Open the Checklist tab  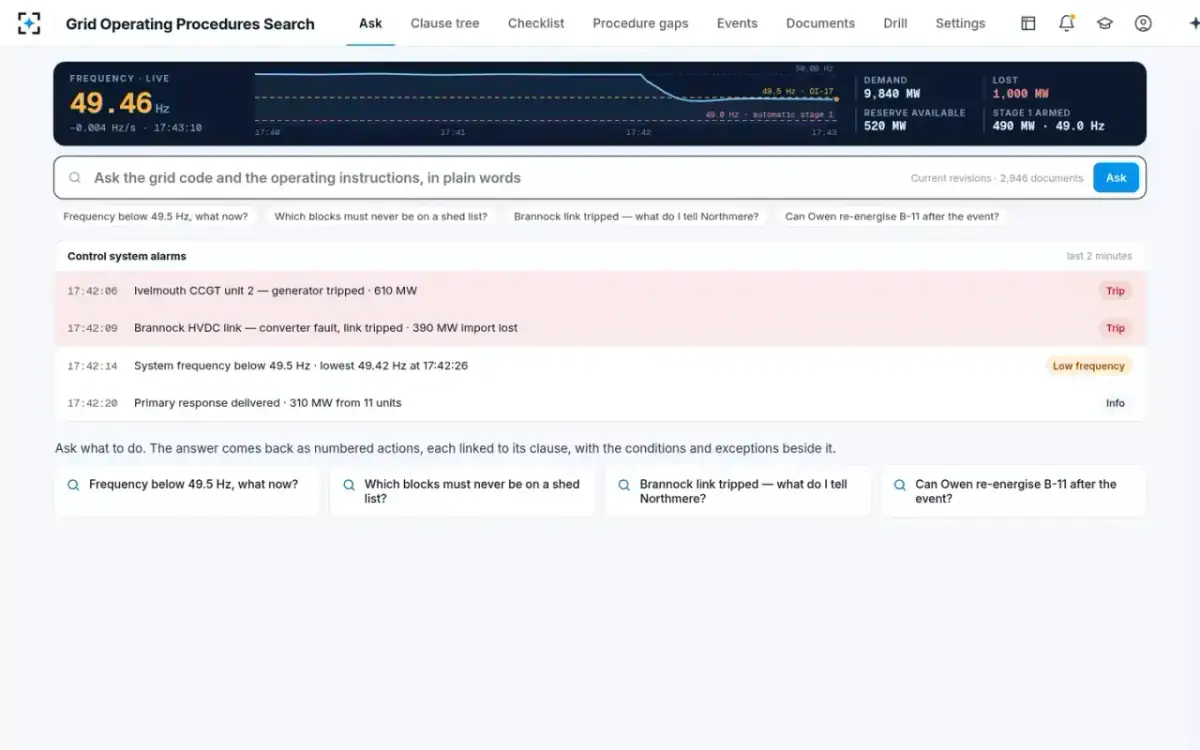click(x=536, y=23)
